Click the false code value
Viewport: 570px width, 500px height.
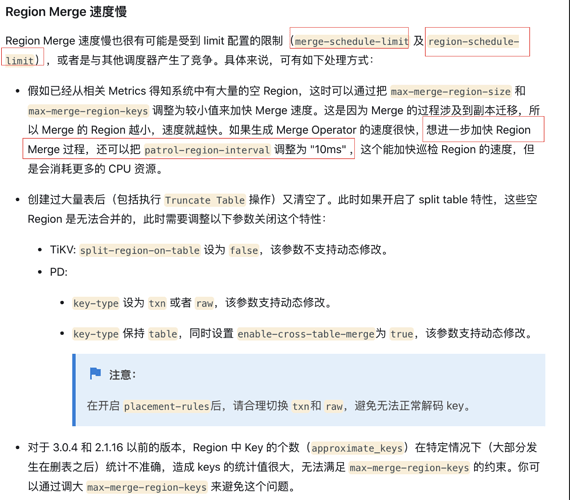click(244, 250)
